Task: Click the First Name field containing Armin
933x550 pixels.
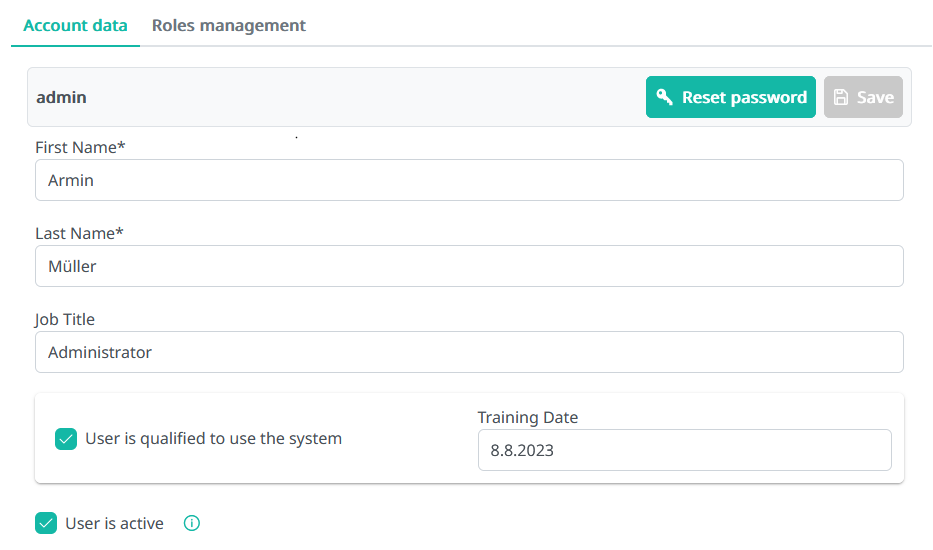Action: tap(469, 180)
